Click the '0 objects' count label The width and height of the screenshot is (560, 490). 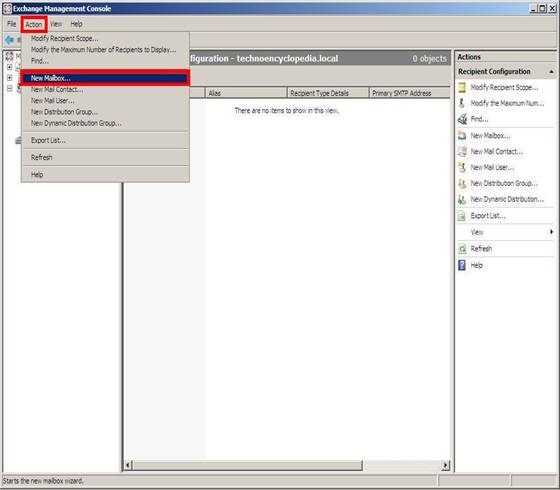(x=429, y=59)
